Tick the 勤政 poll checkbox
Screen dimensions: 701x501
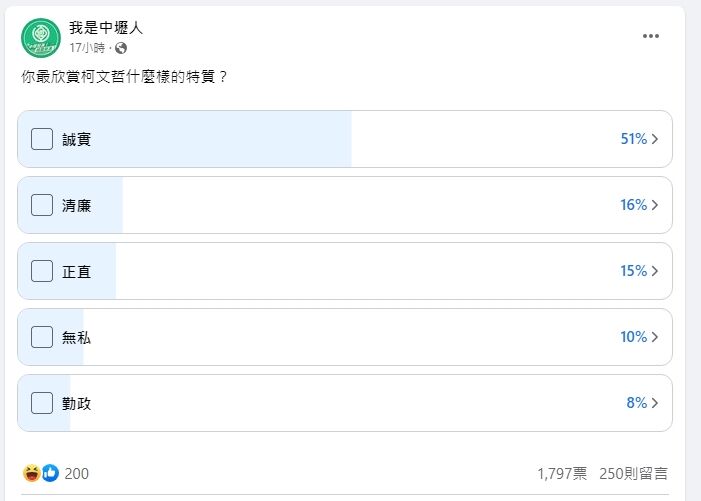click(42, 403)
